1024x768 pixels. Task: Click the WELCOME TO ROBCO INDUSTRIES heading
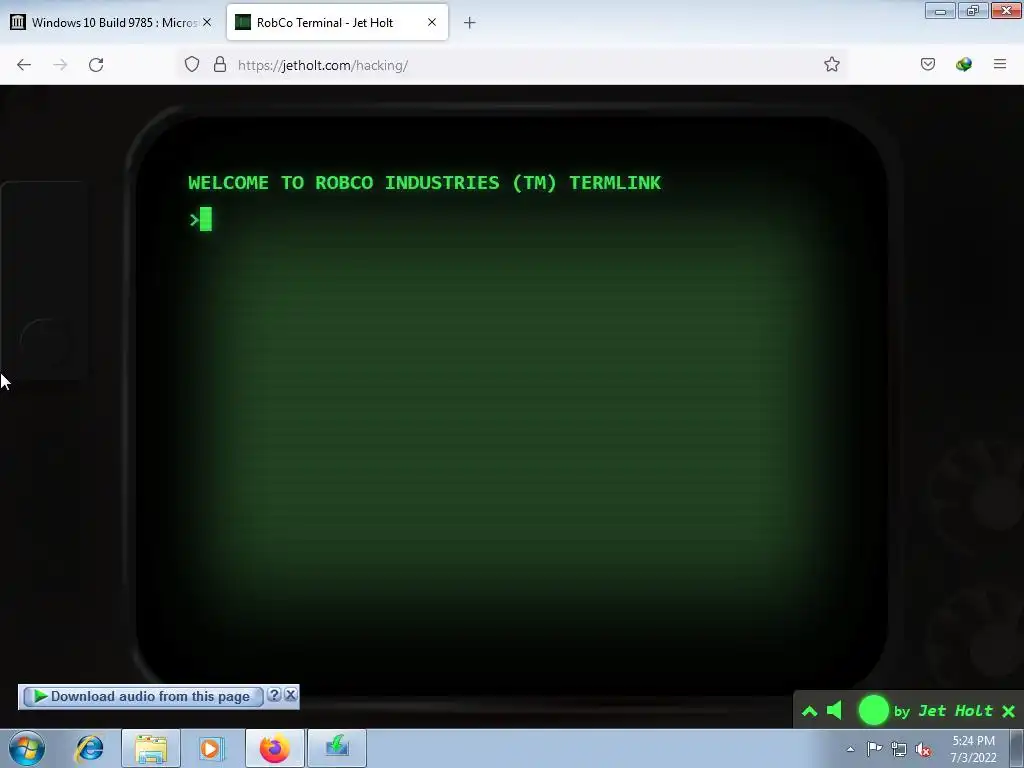coord(424,183)
